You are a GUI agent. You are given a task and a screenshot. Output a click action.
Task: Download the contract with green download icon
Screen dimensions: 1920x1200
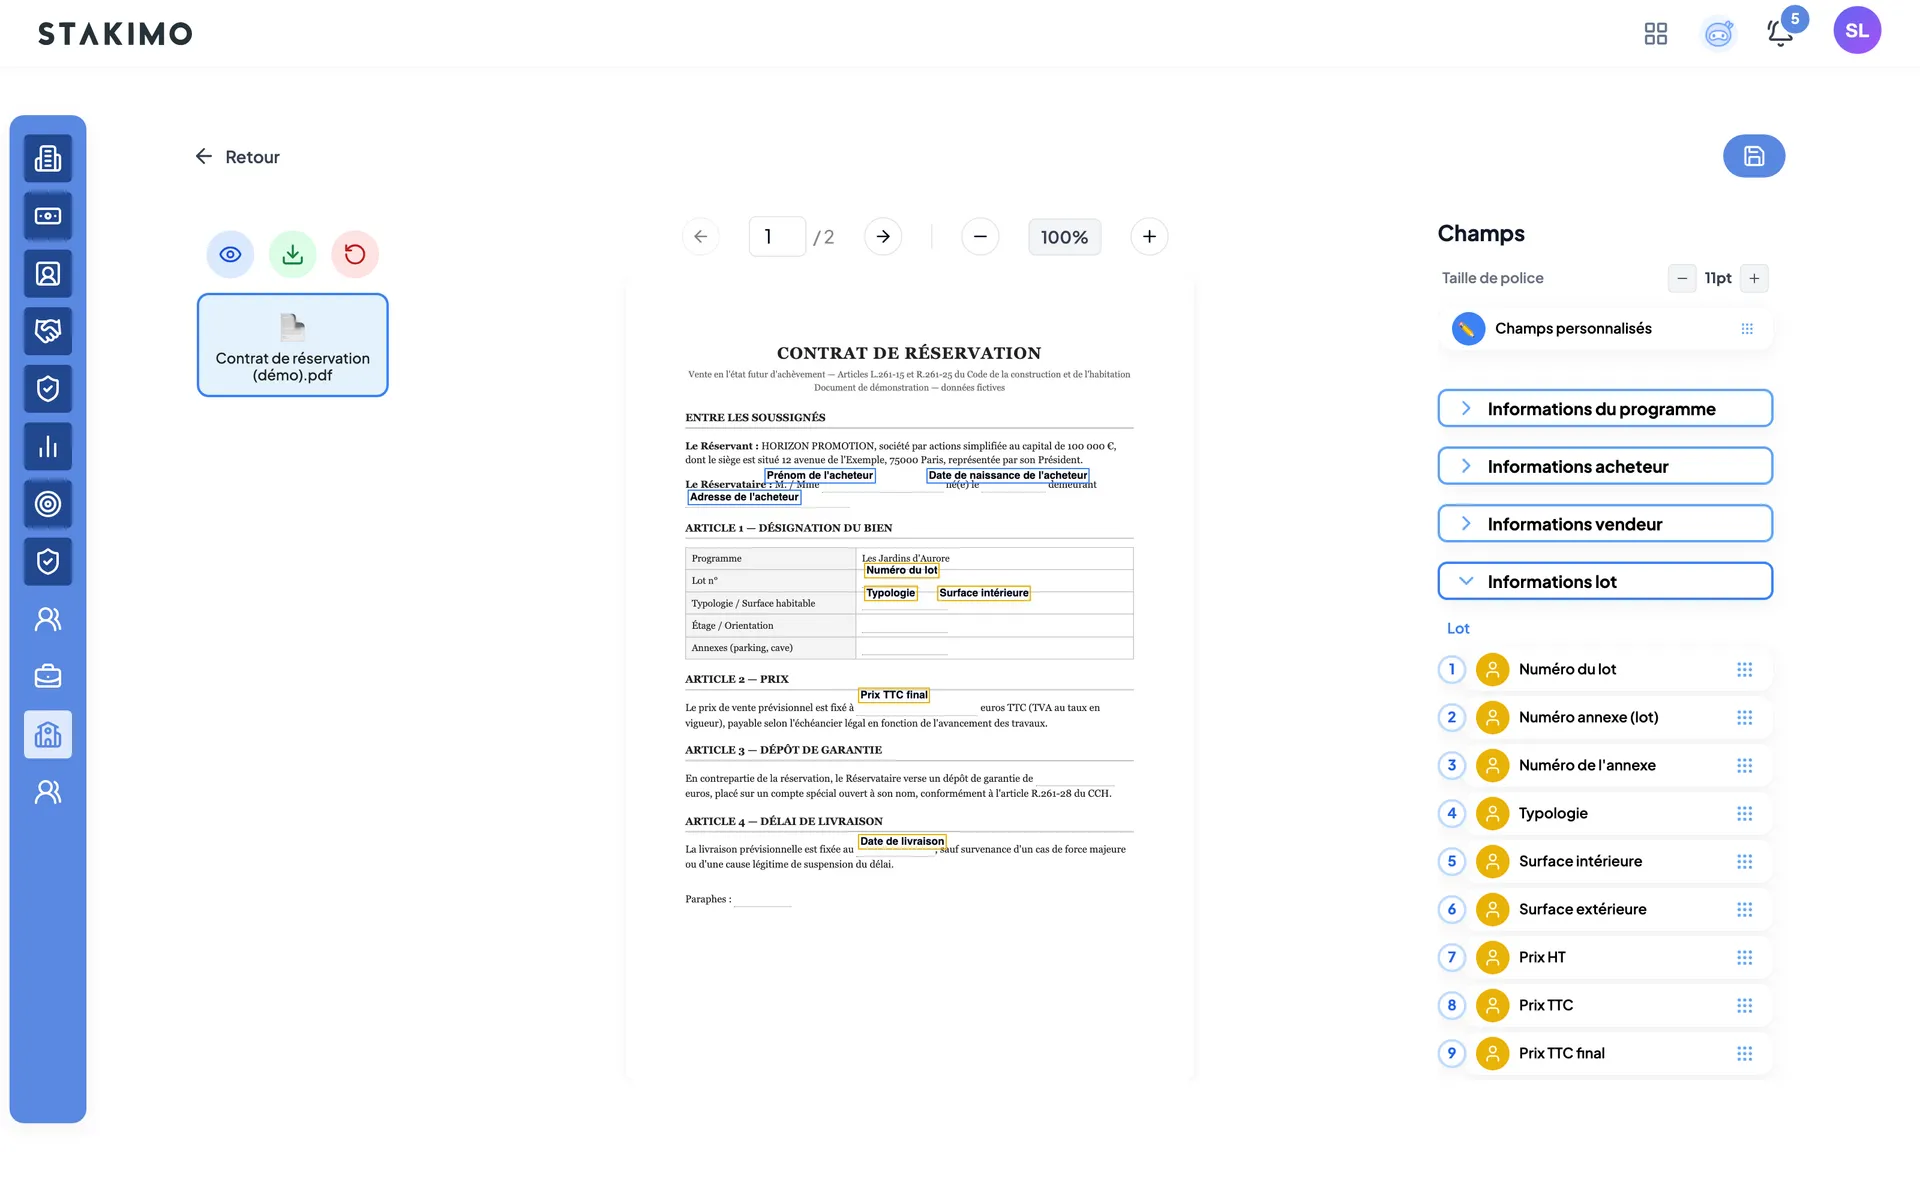click(x=292, y=254)
